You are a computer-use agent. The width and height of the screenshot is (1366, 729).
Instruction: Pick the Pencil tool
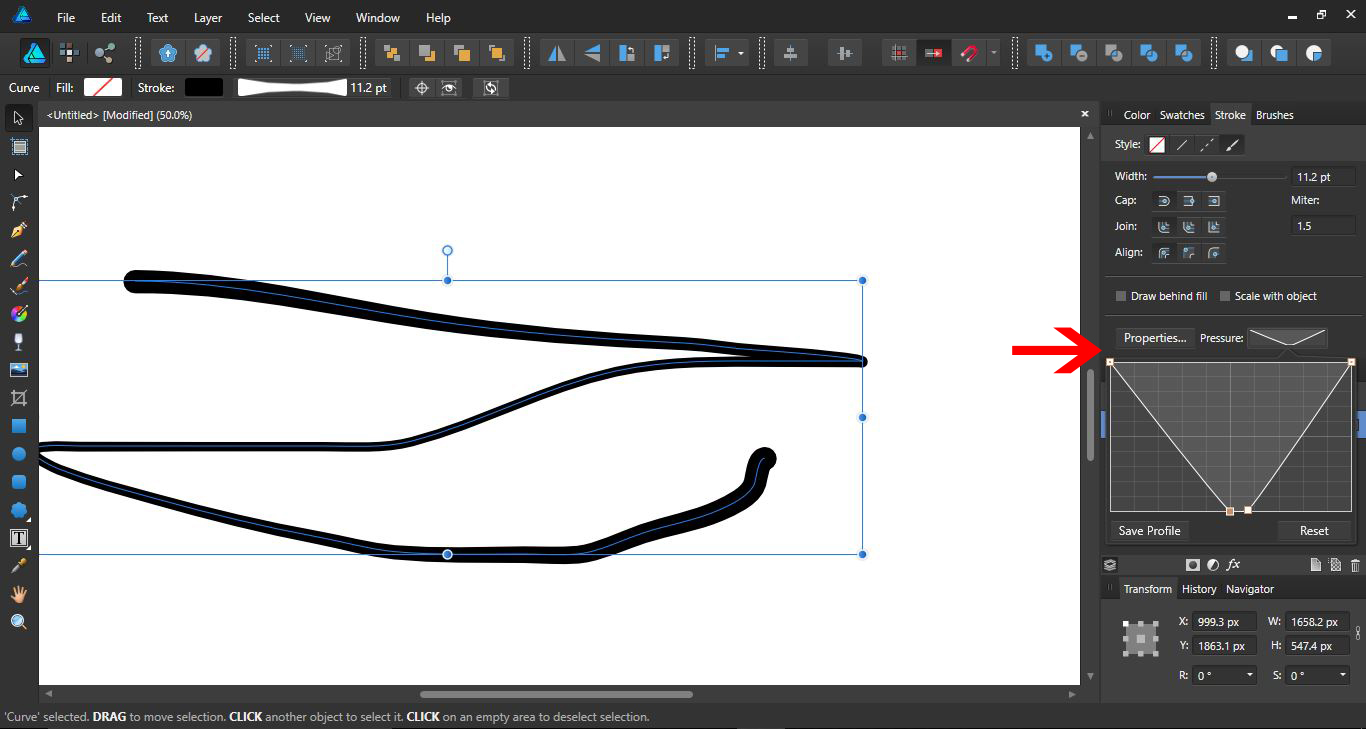point(18,258)
